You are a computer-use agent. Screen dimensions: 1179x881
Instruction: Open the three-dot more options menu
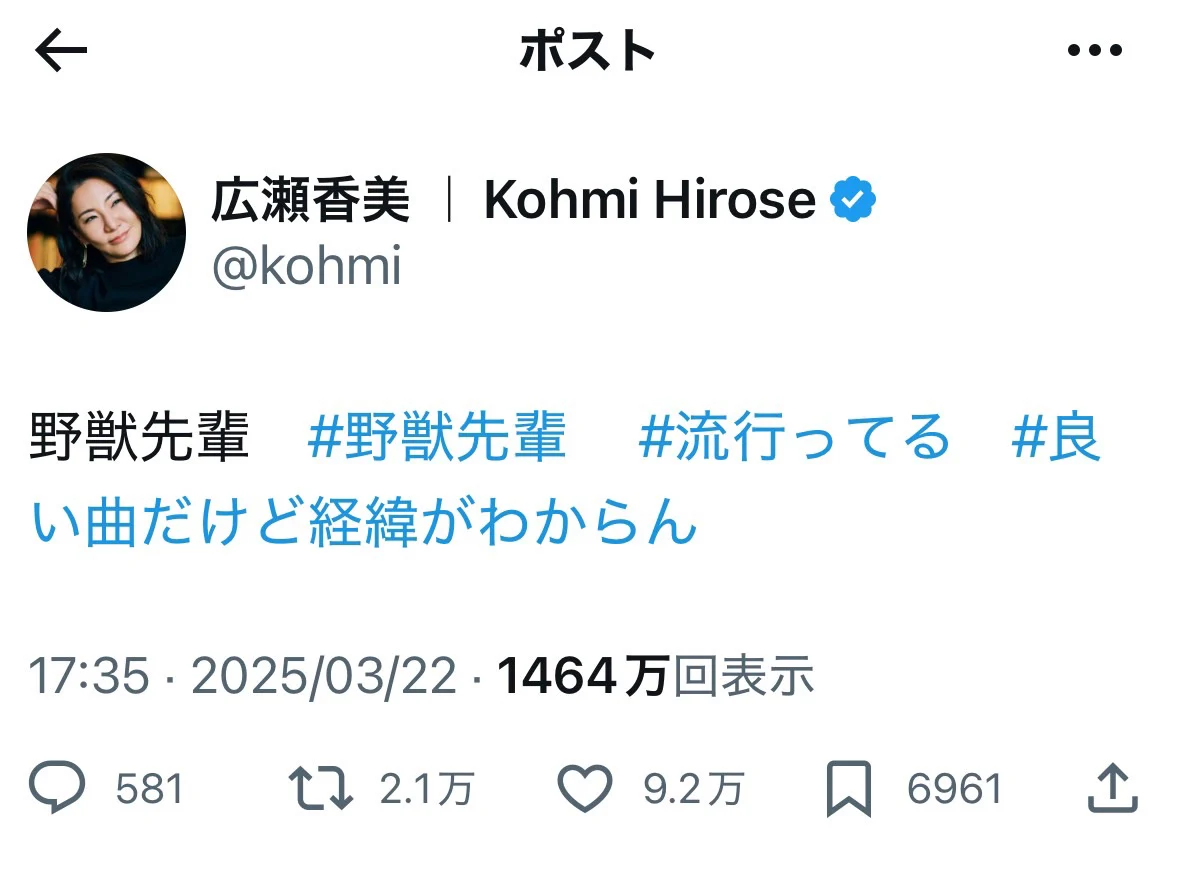pos(1095,52)
